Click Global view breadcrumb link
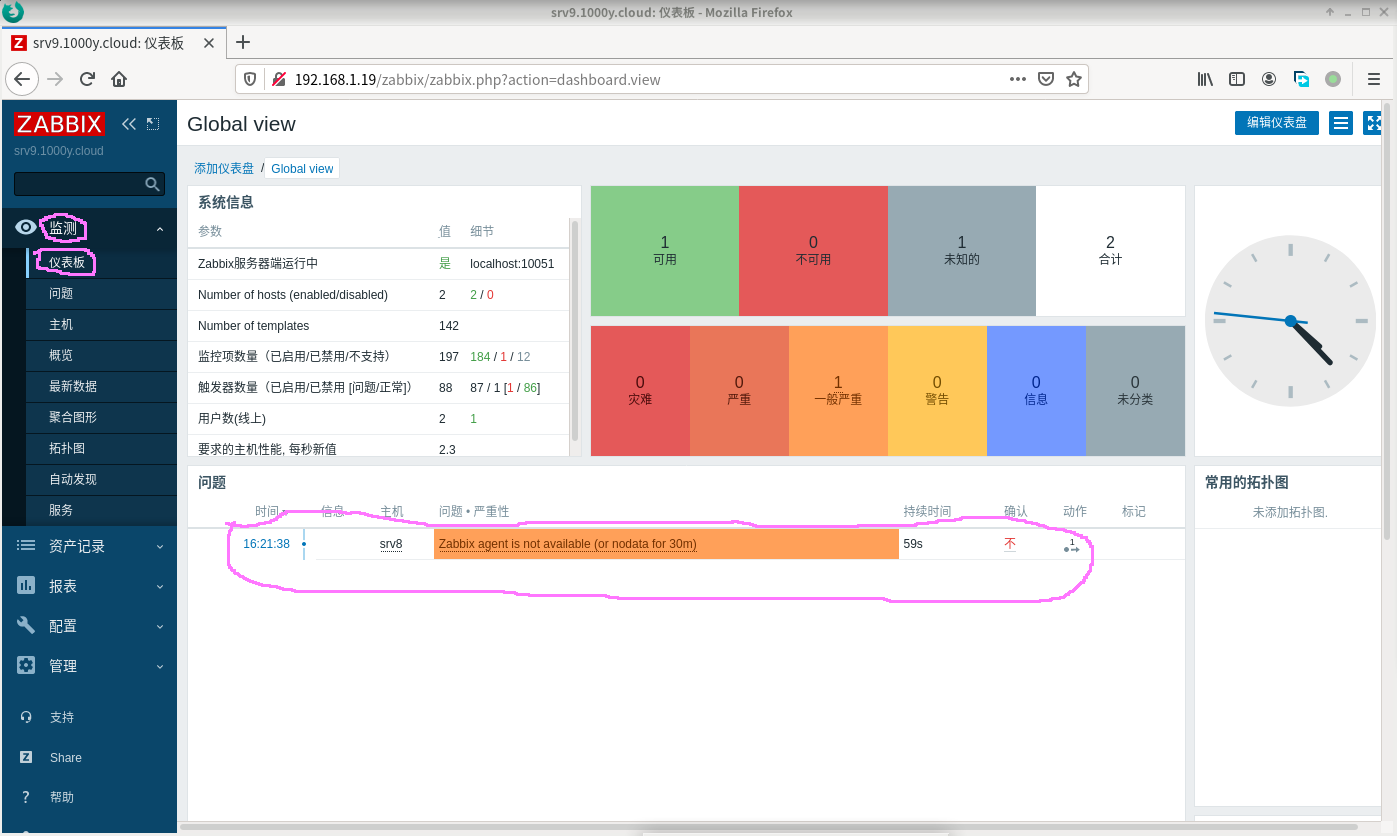This screenshot has width=1397, height=836. [x=302, y=169]
